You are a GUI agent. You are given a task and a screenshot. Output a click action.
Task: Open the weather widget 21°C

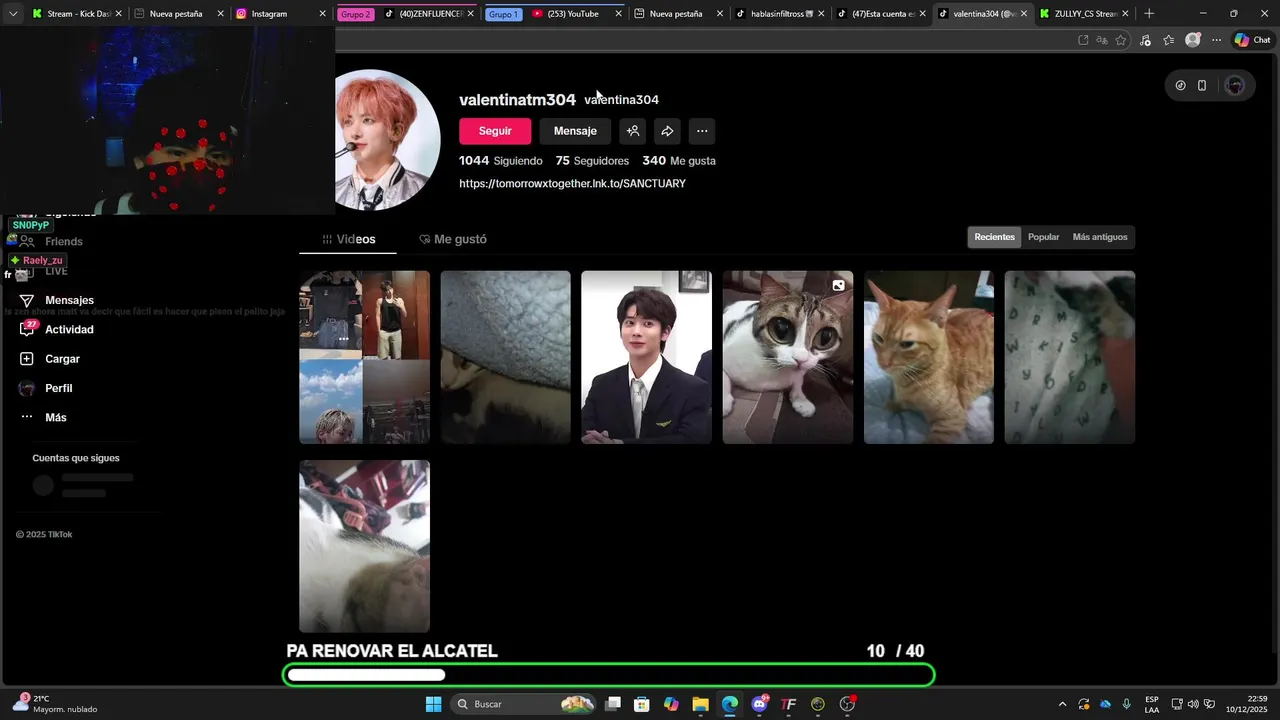click(55, 704)
